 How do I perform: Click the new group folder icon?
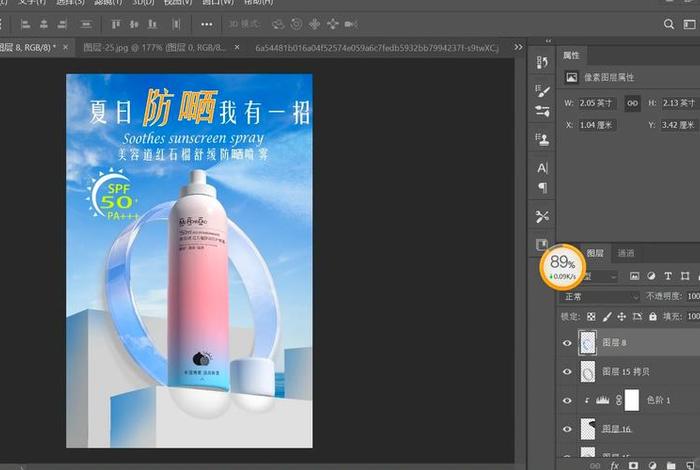(x=671, y=466)
